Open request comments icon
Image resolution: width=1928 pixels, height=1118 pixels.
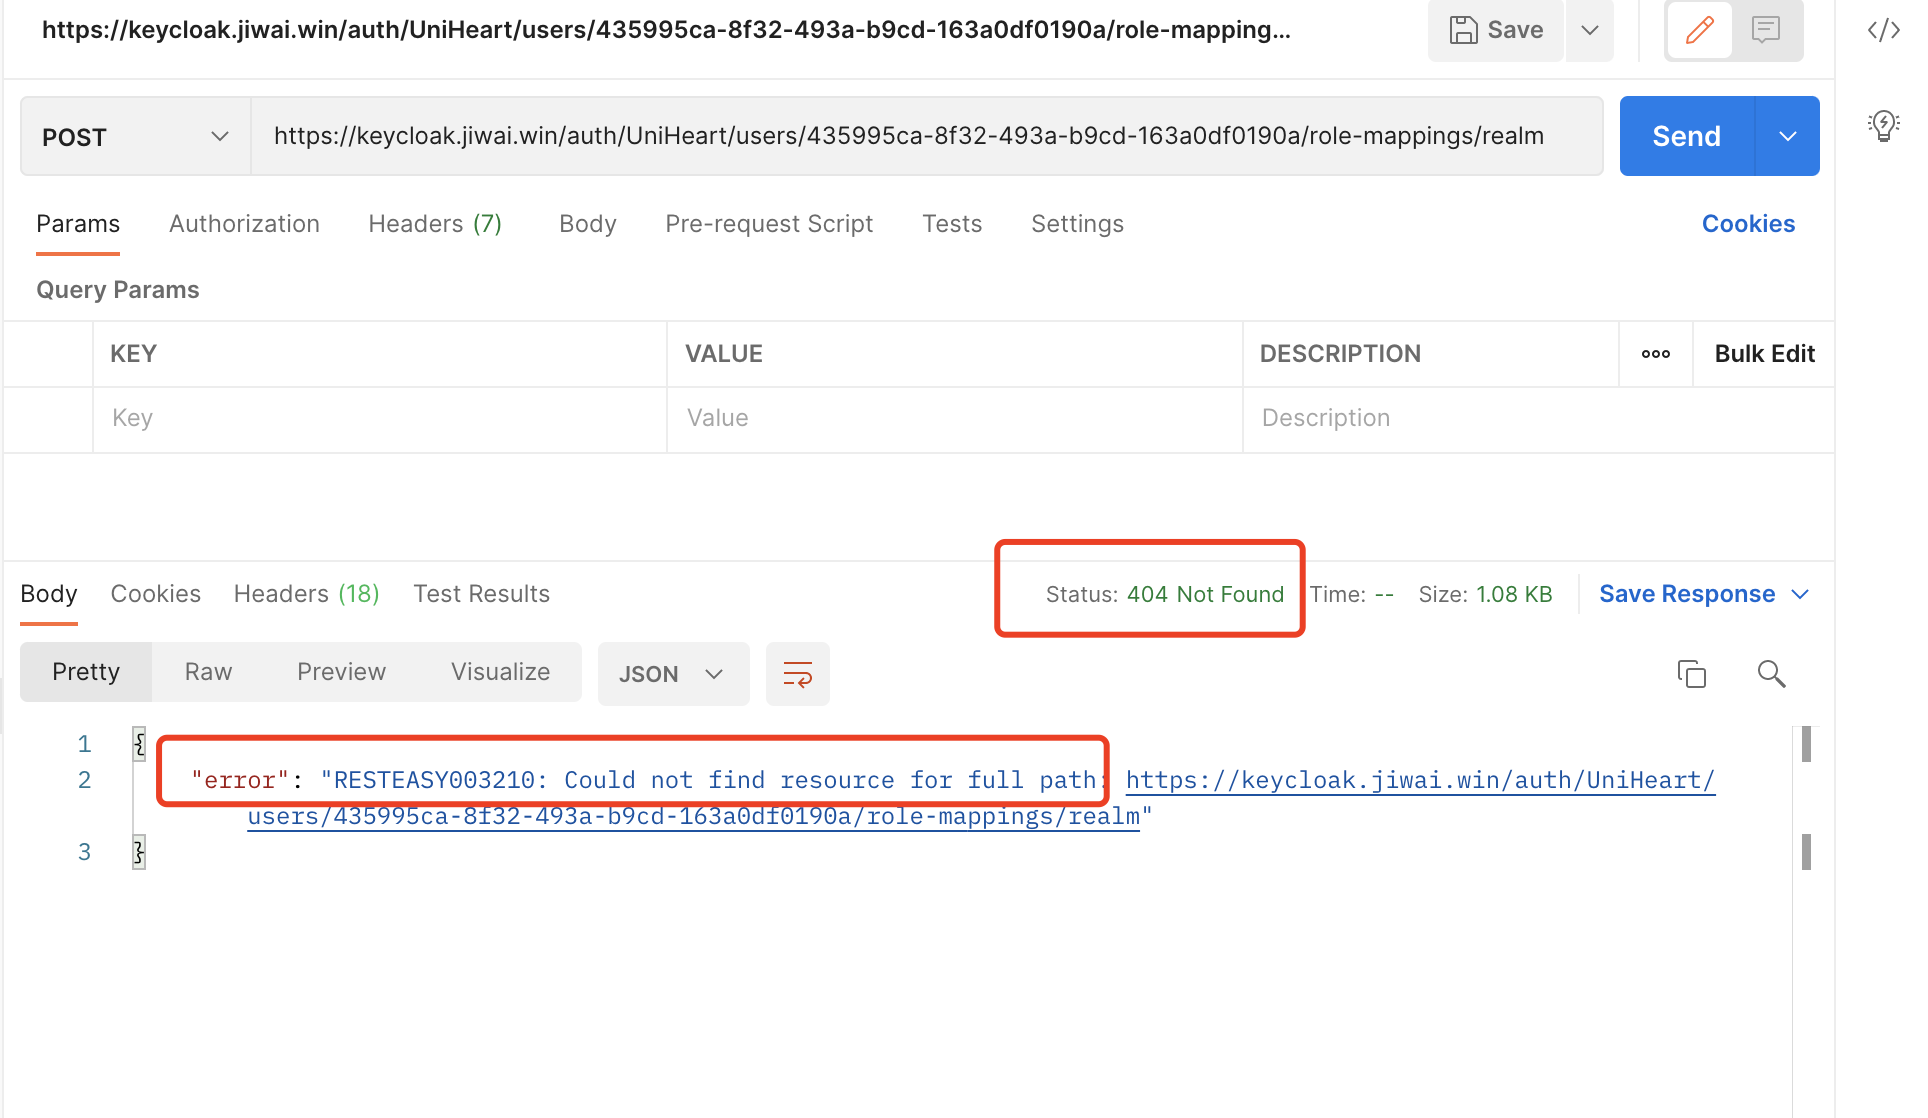pos(1766,30)
